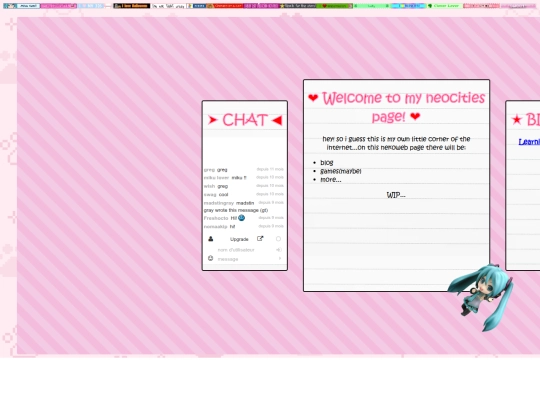
Task: Select the 'games(maybe)' list item
Action: 341,171
